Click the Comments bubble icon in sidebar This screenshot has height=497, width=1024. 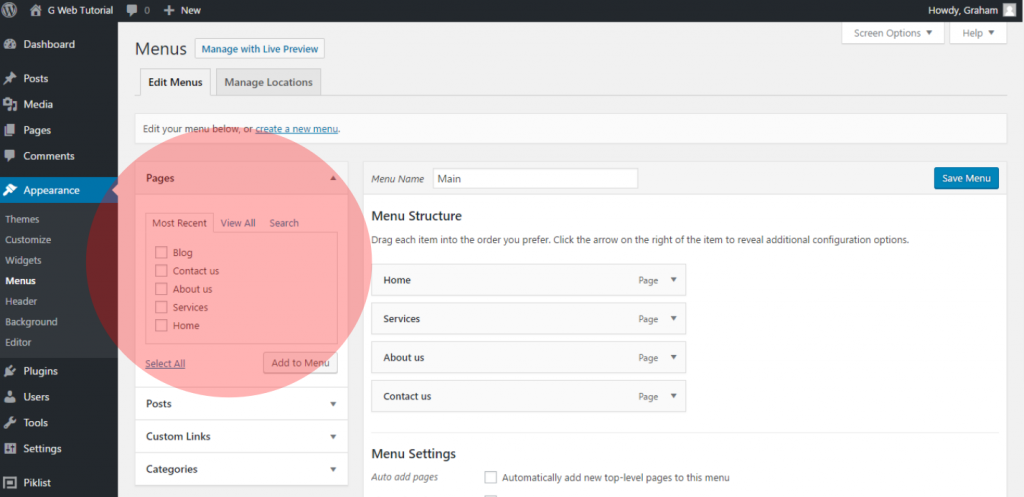click(10, 156)
